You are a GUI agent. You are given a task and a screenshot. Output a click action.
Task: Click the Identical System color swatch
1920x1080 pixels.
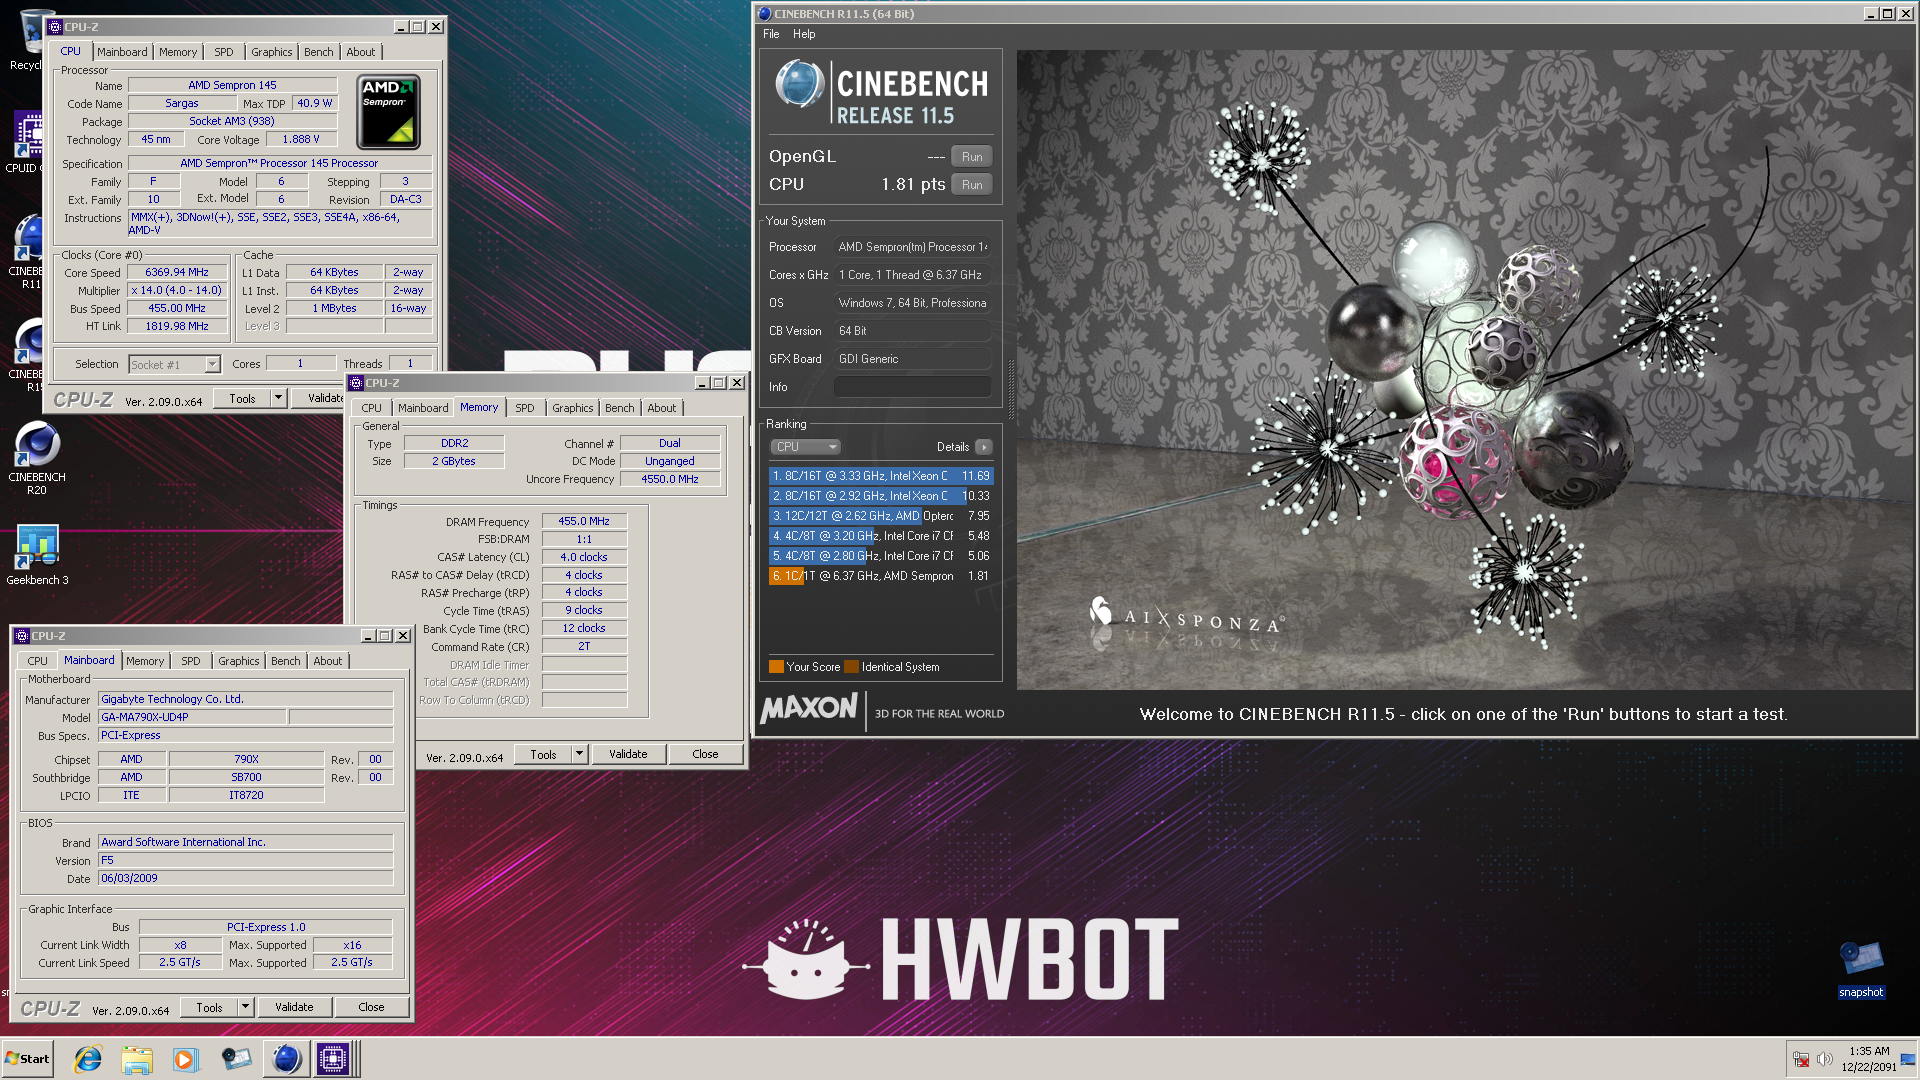pos(852,667)
